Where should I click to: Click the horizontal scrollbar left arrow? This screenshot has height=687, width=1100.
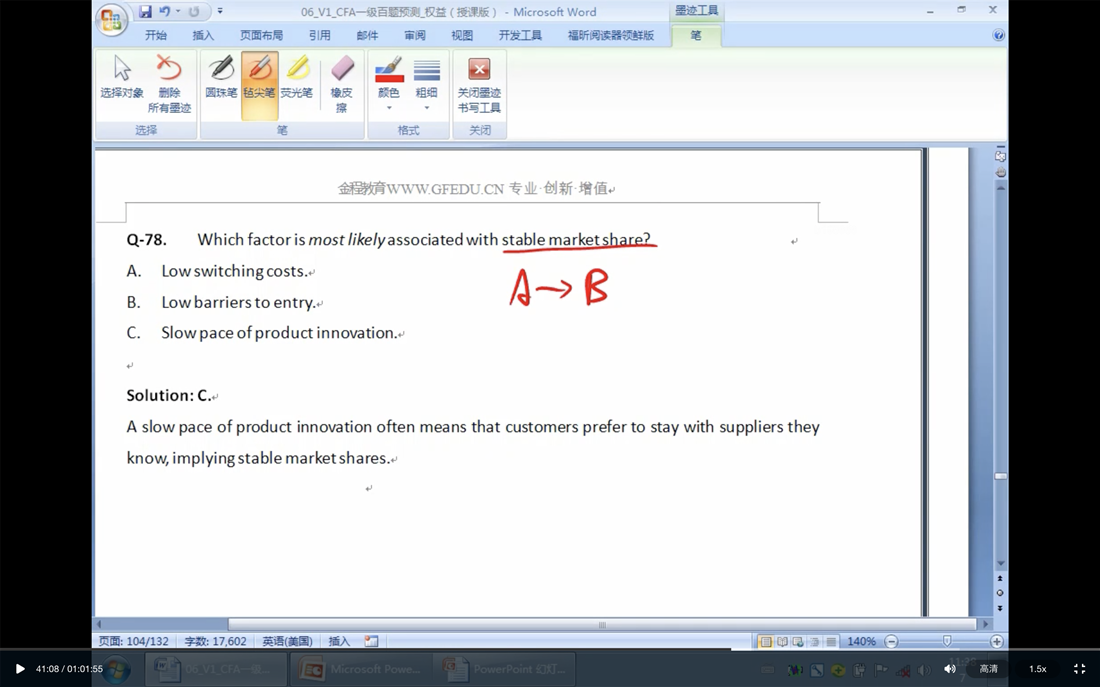click(x=99, y=624)
